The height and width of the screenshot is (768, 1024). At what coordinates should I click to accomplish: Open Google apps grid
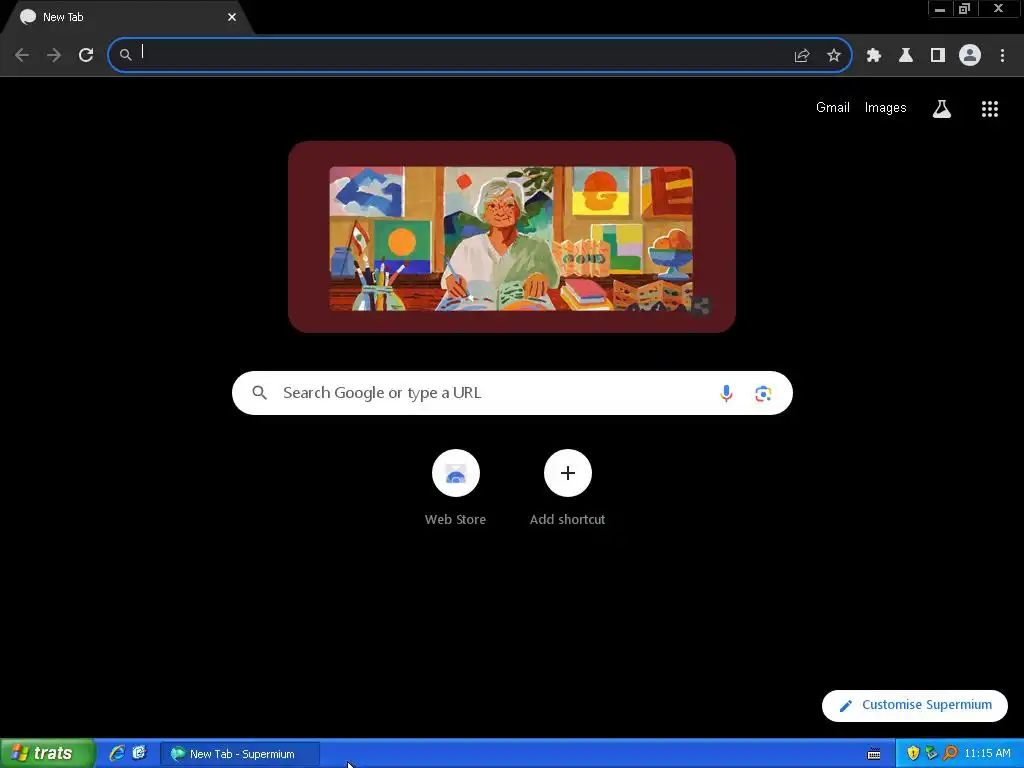tap(990, 109)
